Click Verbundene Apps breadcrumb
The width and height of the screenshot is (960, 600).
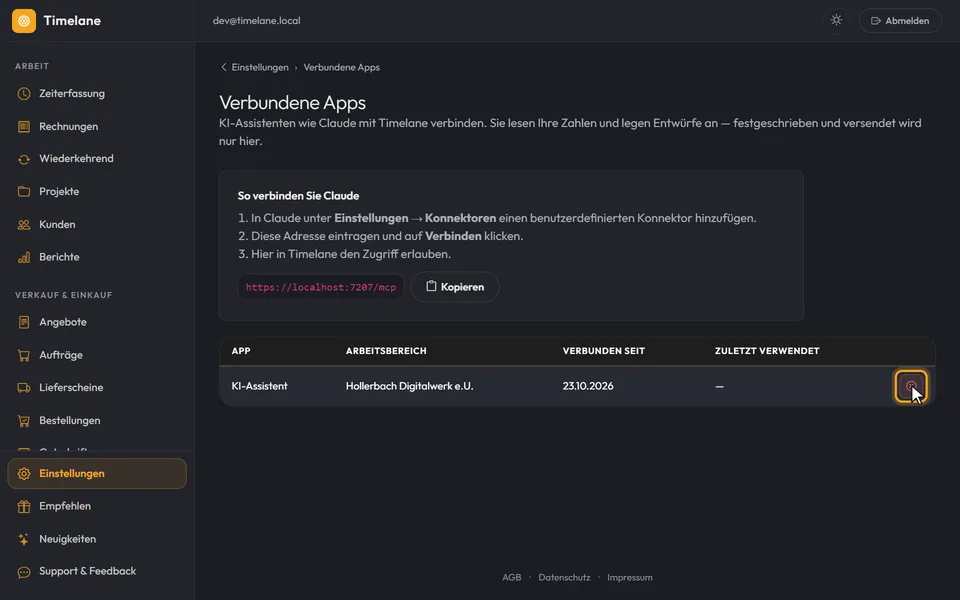pyautogui.click(x=342, y=67)
